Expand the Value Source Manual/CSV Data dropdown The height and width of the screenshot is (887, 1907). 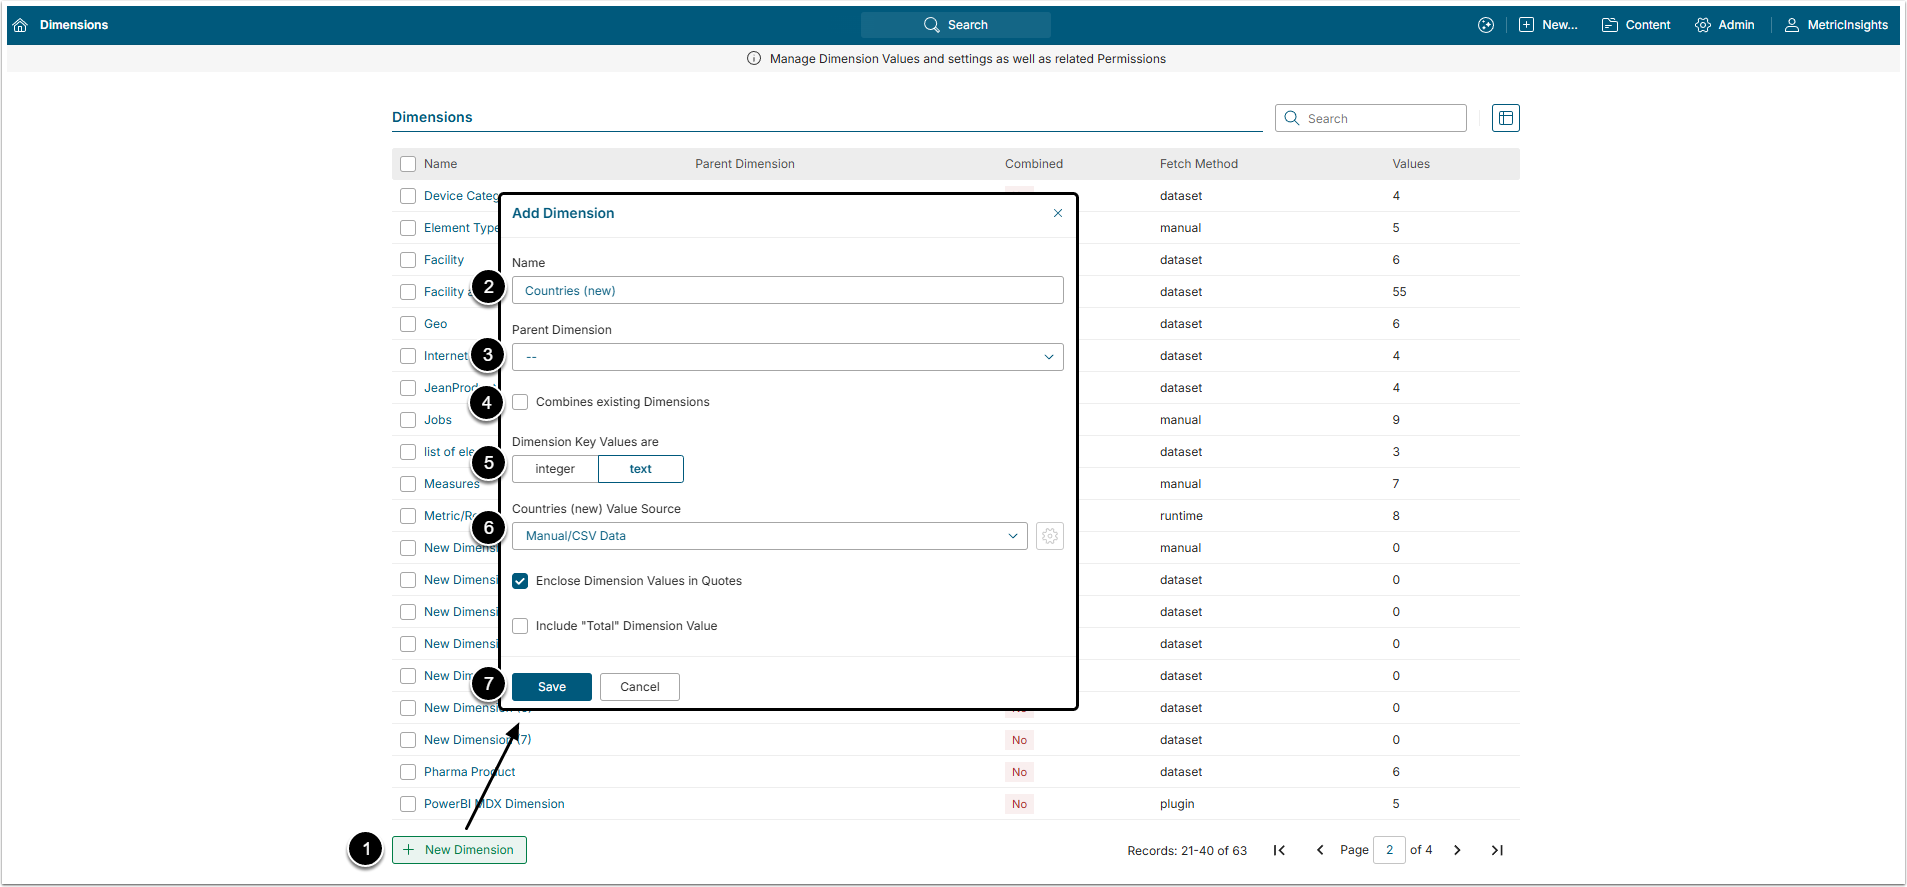769,536
